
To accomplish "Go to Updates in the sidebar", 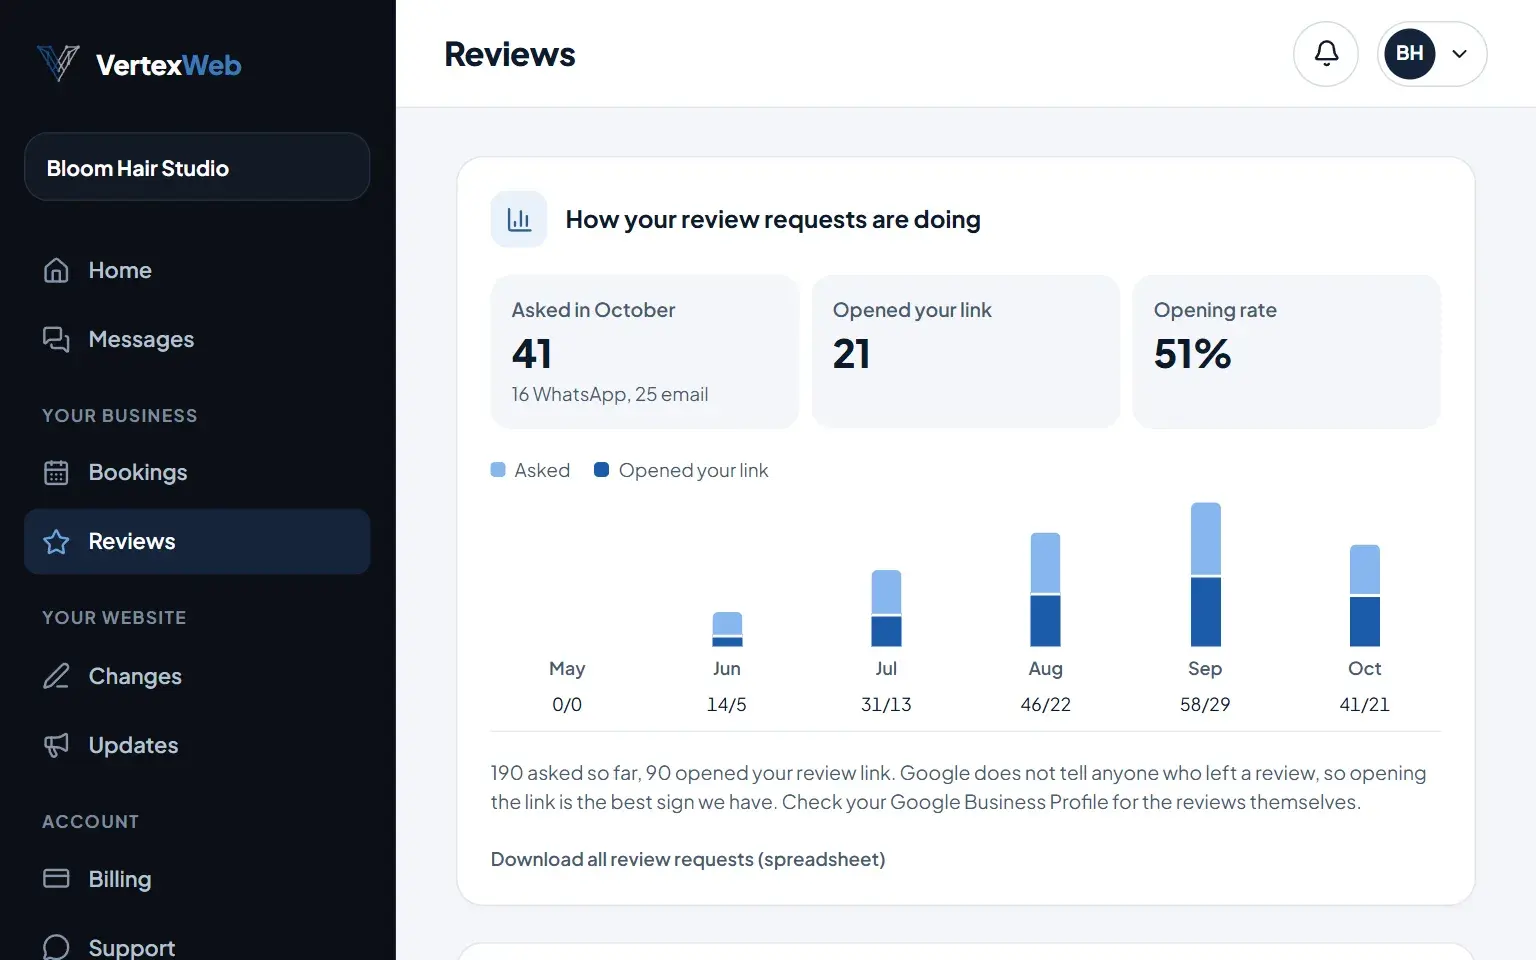I will click(x=197, y=745).
